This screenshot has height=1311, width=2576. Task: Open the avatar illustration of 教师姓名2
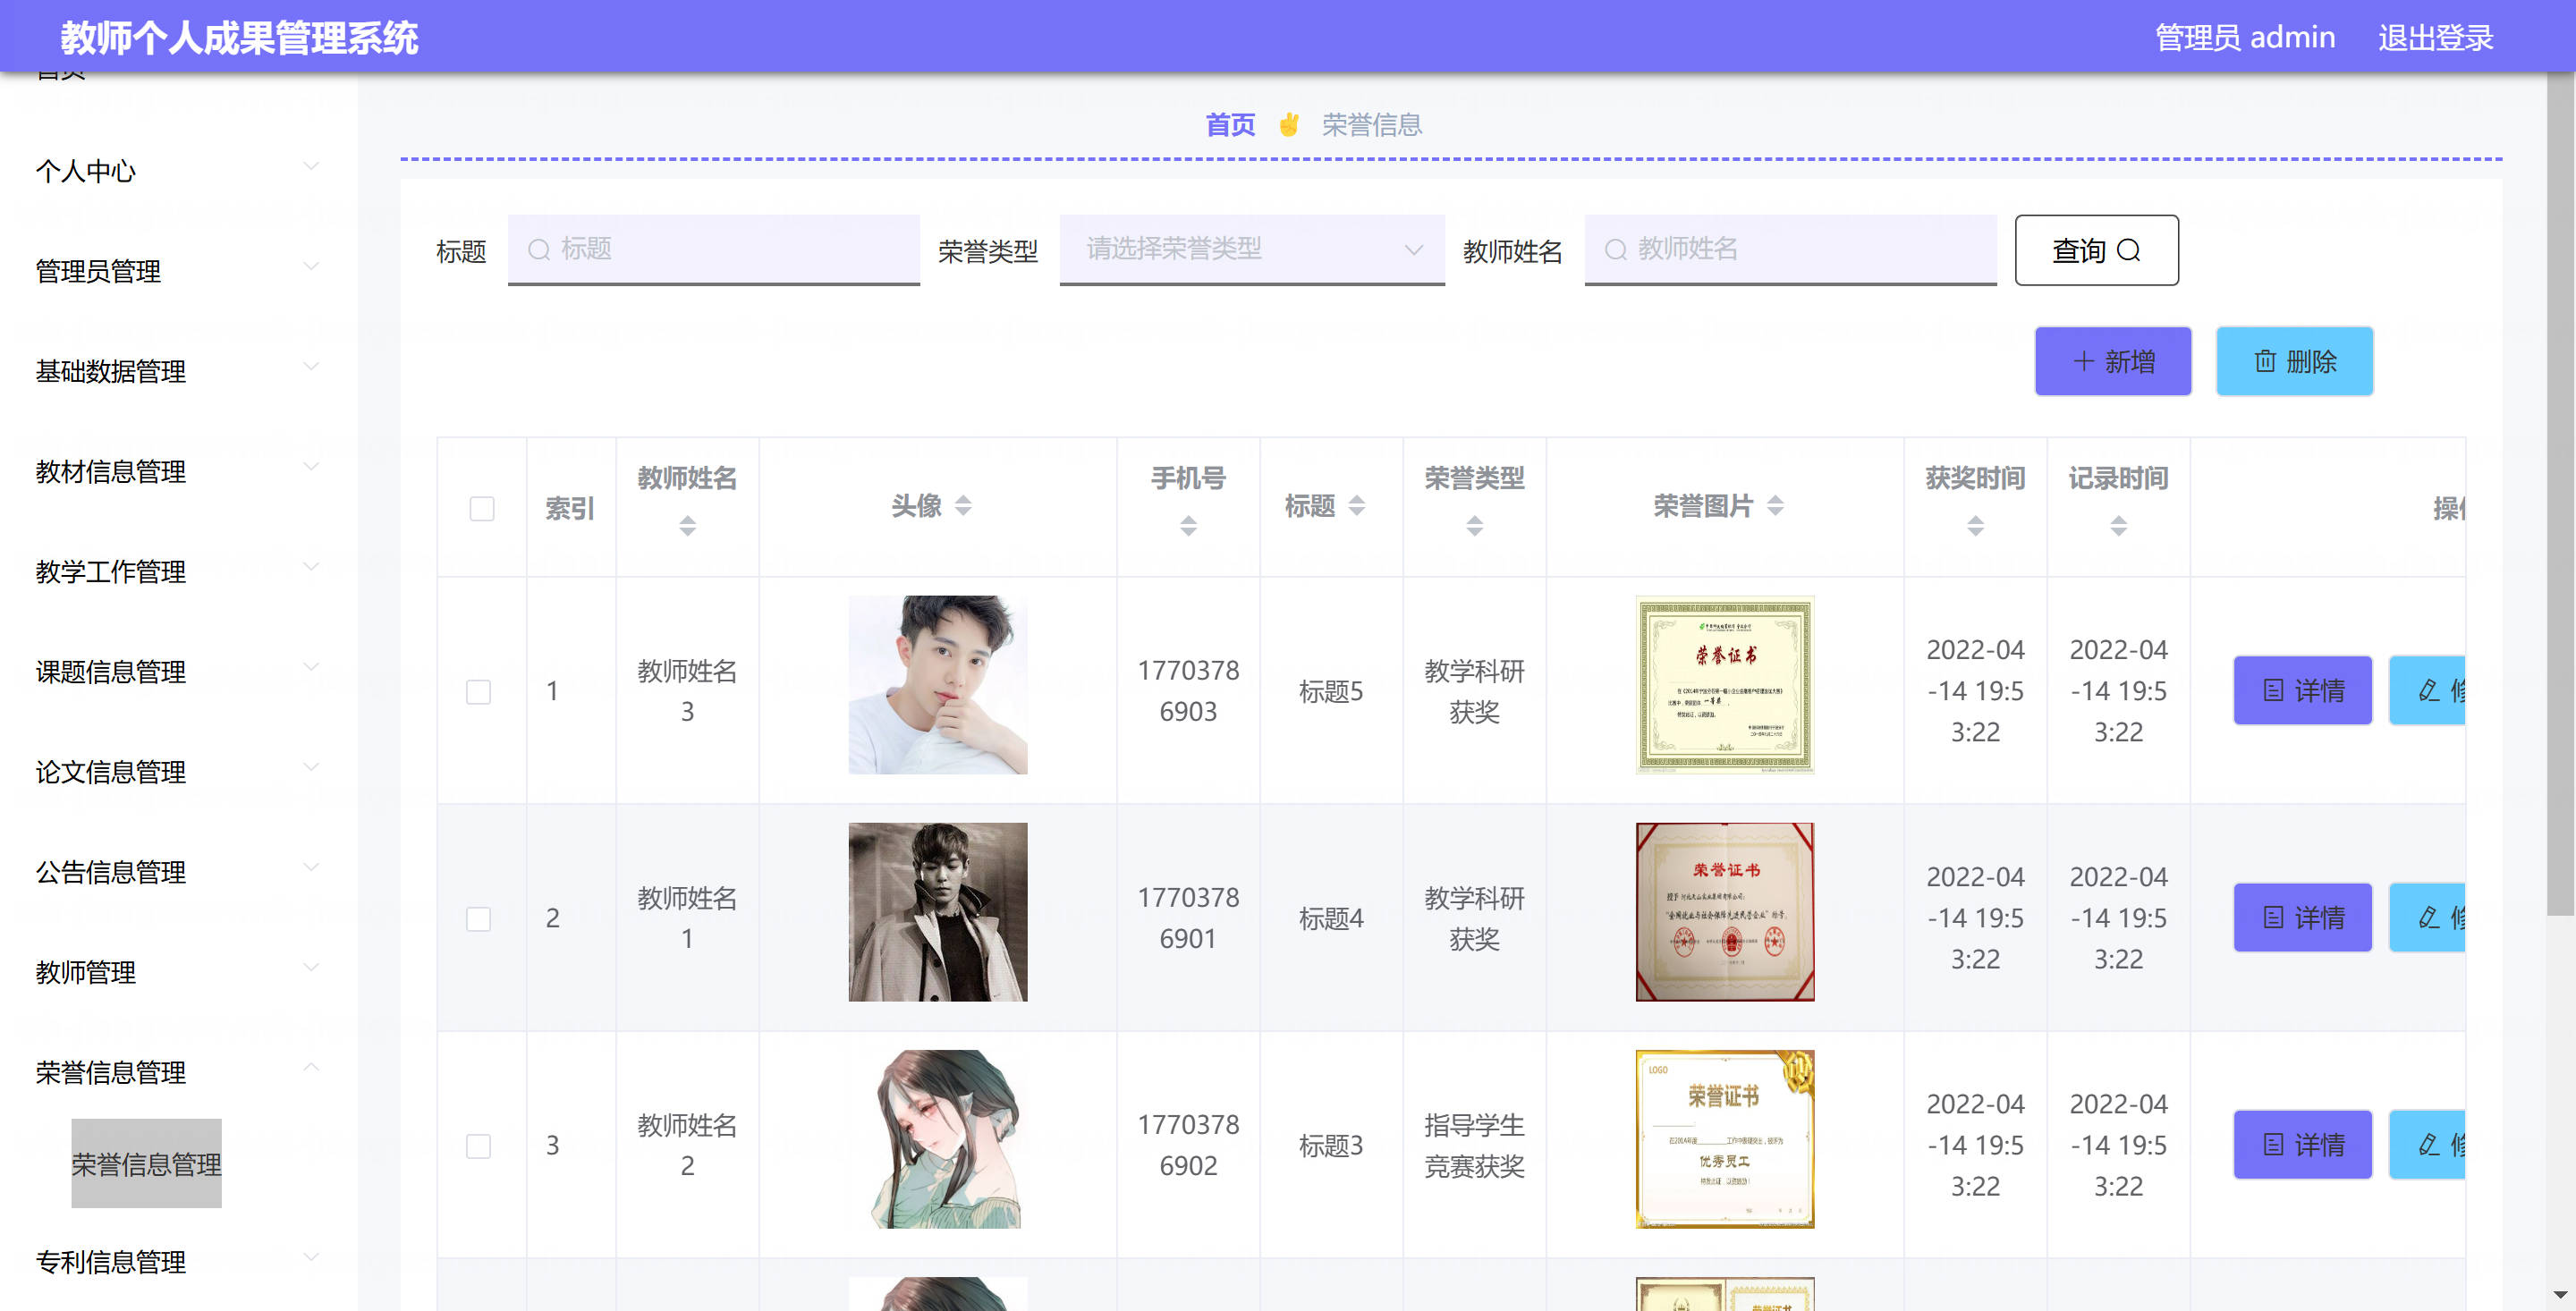point(938,1139)
